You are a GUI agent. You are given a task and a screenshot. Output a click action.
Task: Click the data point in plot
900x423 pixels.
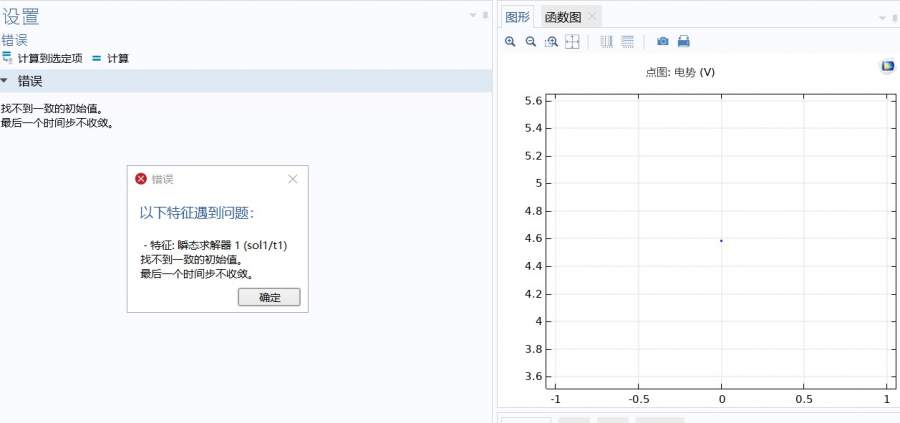coord(721,240)
